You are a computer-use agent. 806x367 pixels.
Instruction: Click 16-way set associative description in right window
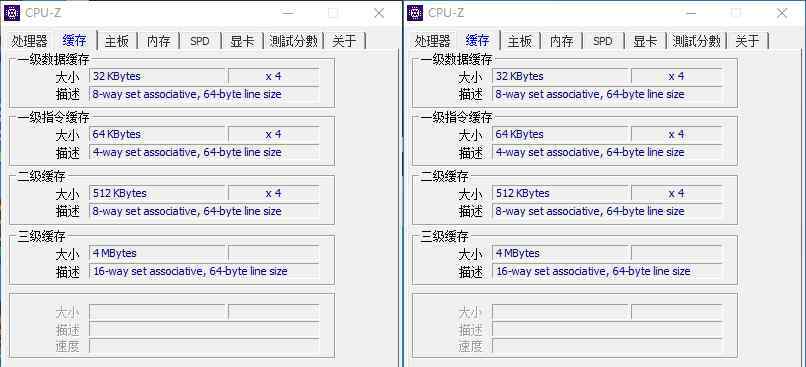pos(607,271)
